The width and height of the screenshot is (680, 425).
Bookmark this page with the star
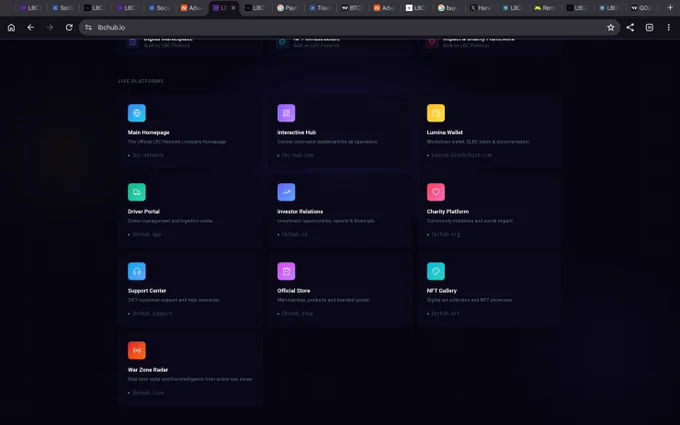point(611,27)
